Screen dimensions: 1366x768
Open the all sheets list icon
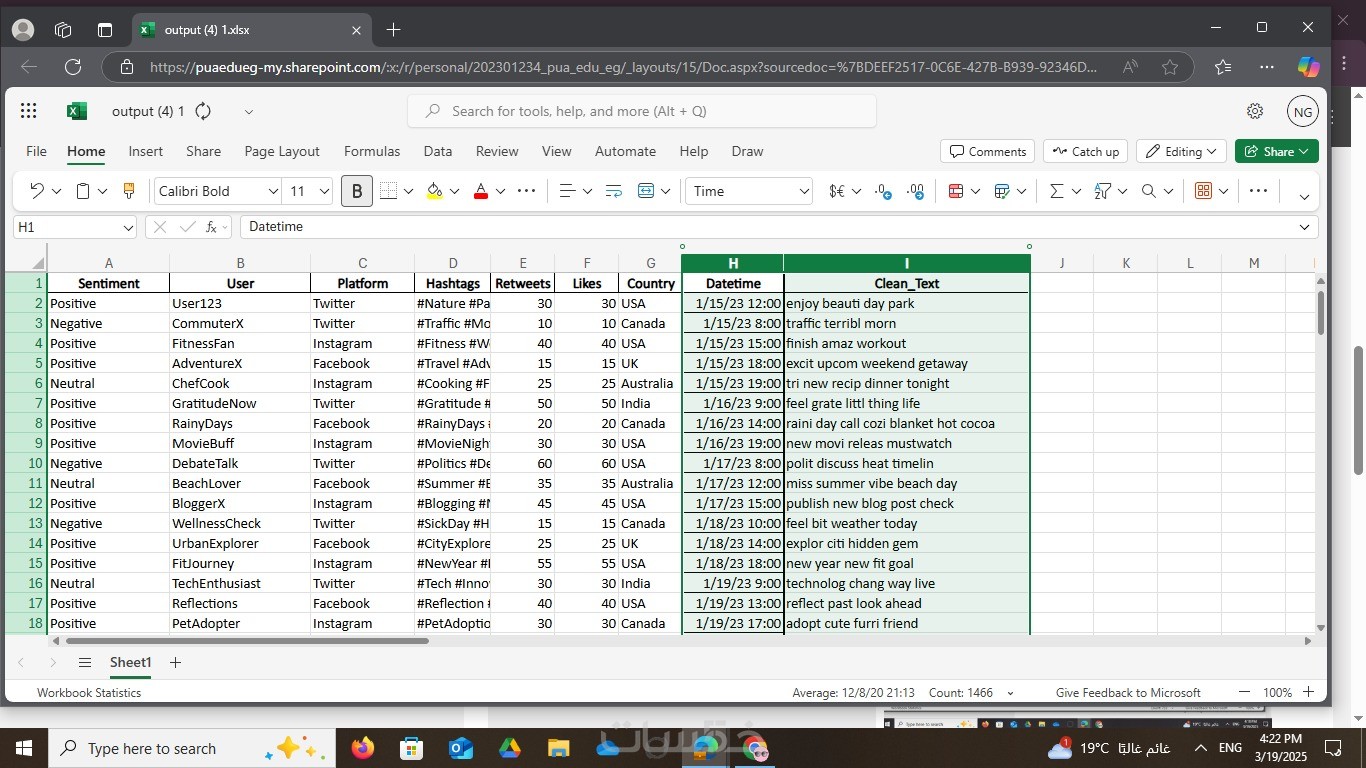click(x=85, y=663)
